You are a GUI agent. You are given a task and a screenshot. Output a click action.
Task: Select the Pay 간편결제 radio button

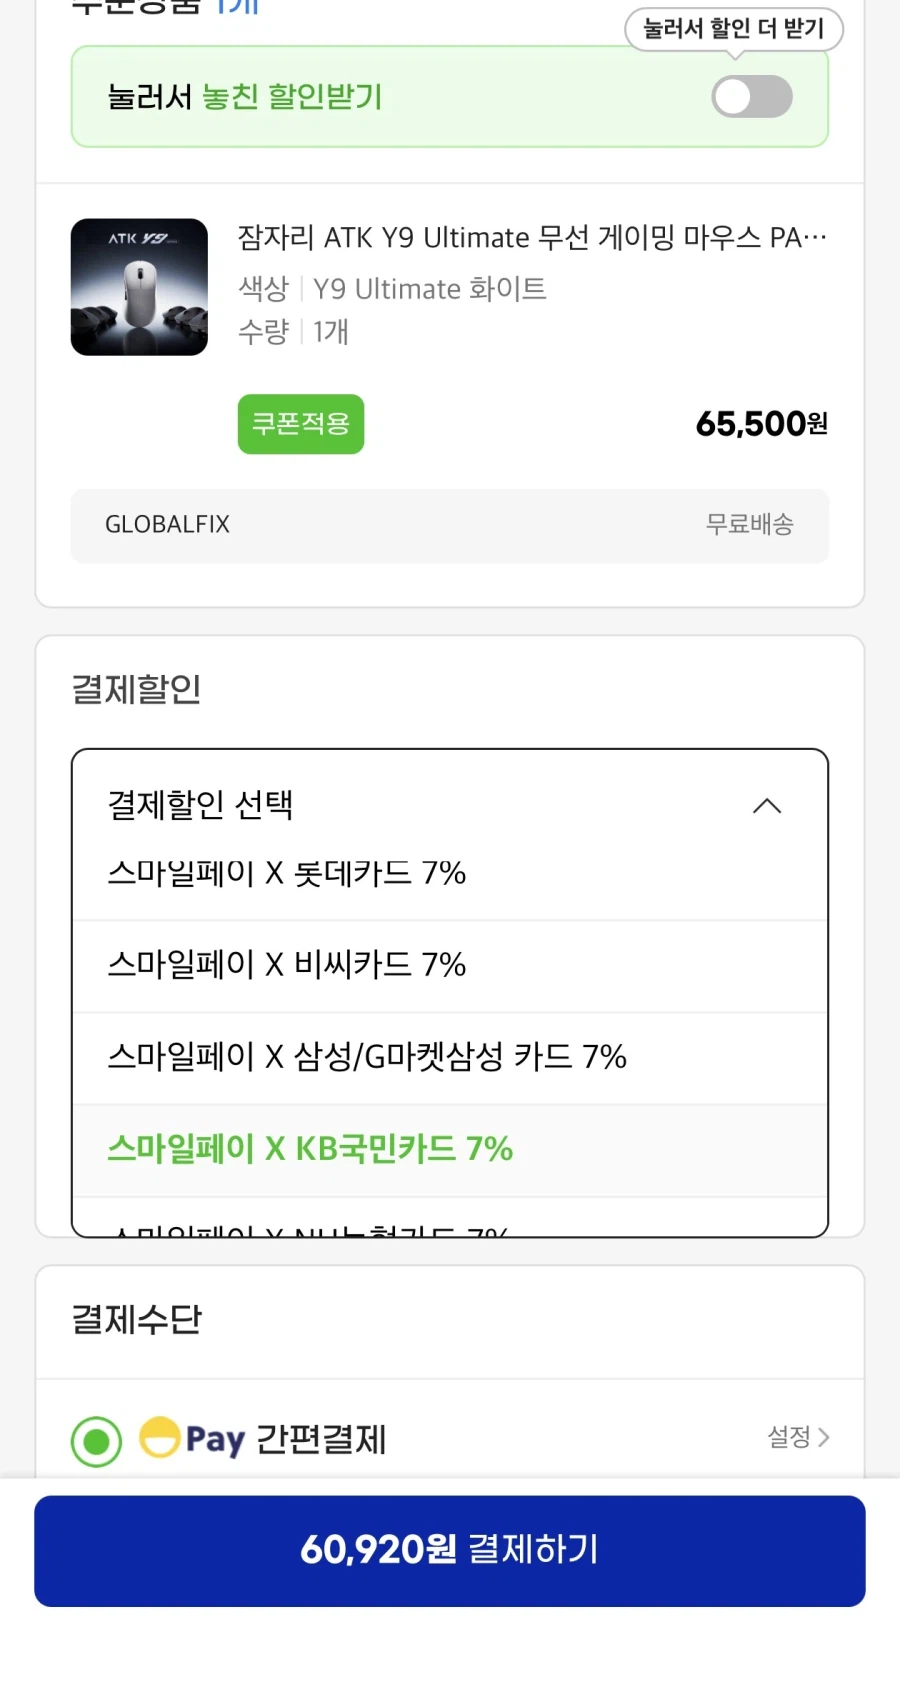pyautogui.click(x=95, y=1440)
